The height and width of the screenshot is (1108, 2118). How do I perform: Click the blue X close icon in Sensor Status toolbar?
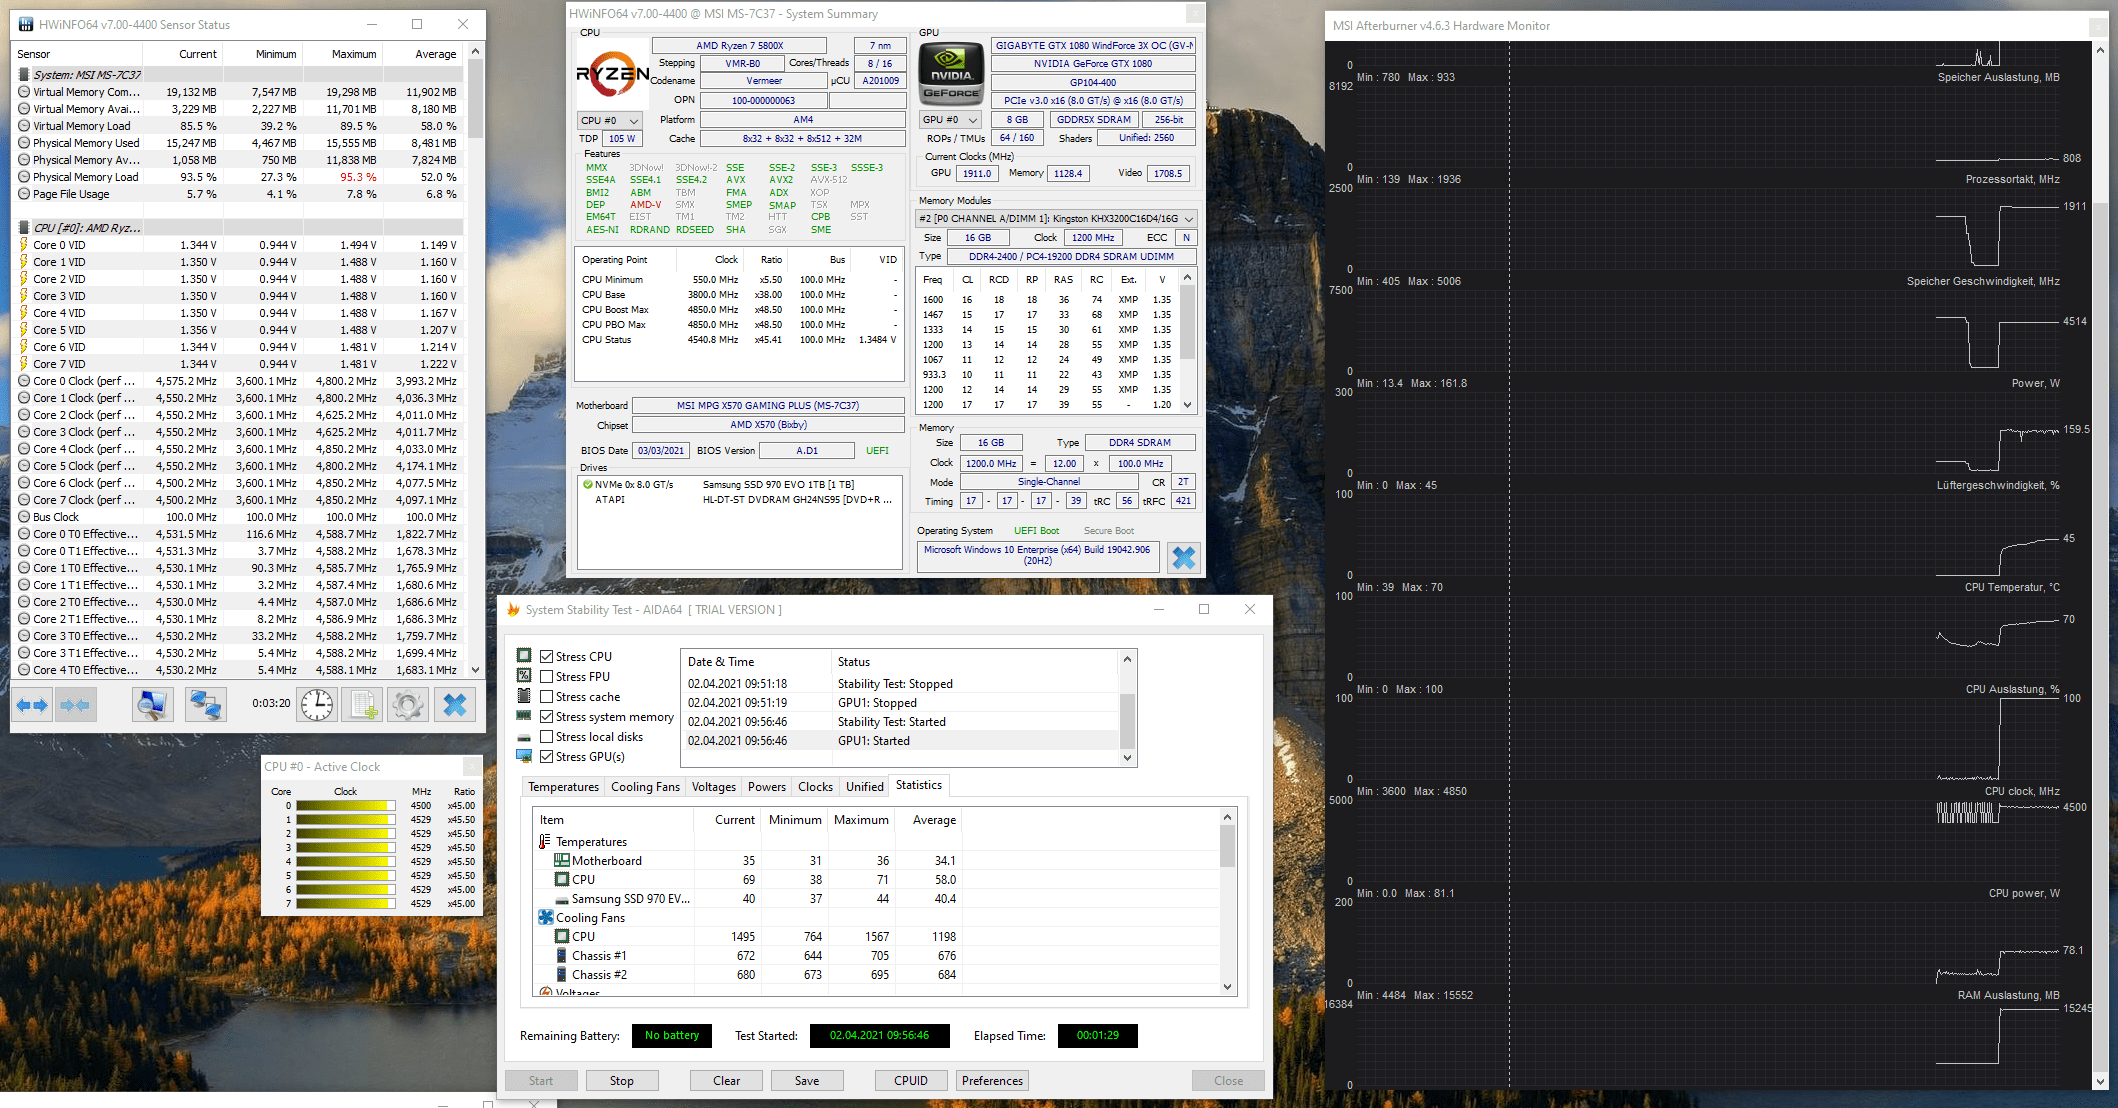click(455, 705)
